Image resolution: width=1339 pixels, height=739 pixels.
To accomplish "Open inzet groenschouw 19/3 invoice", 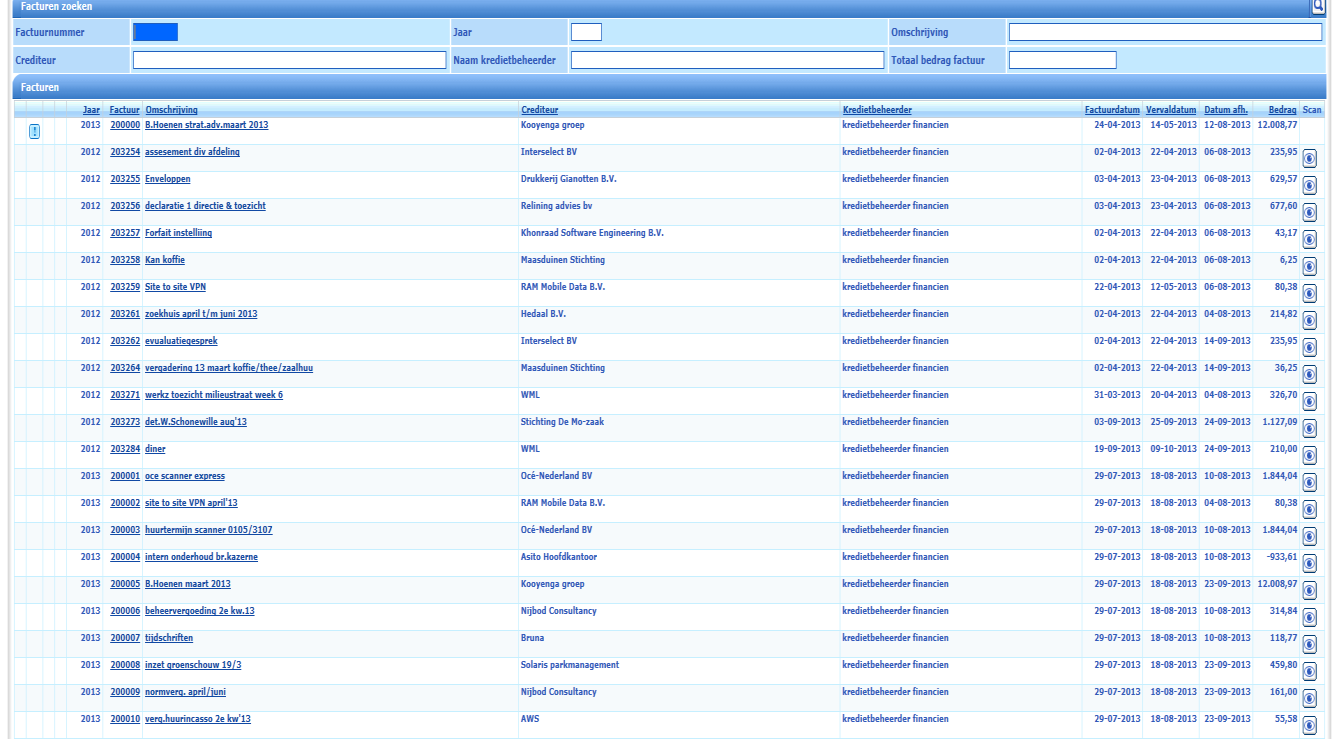I will pyautogui.click(x=194, y=665).
